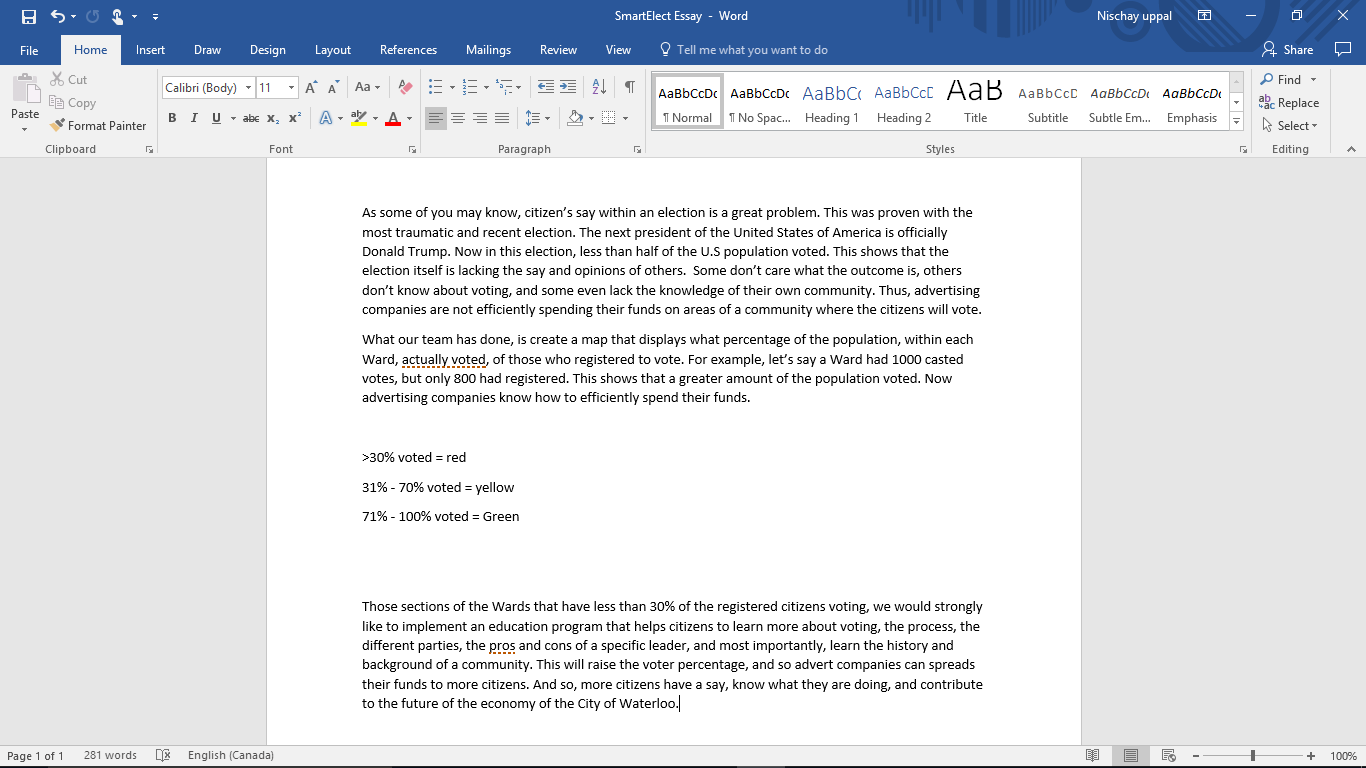This screenshot has height=768, width=1366.
Task: Show or hide paragraph marks
Action: pos(630,88)
